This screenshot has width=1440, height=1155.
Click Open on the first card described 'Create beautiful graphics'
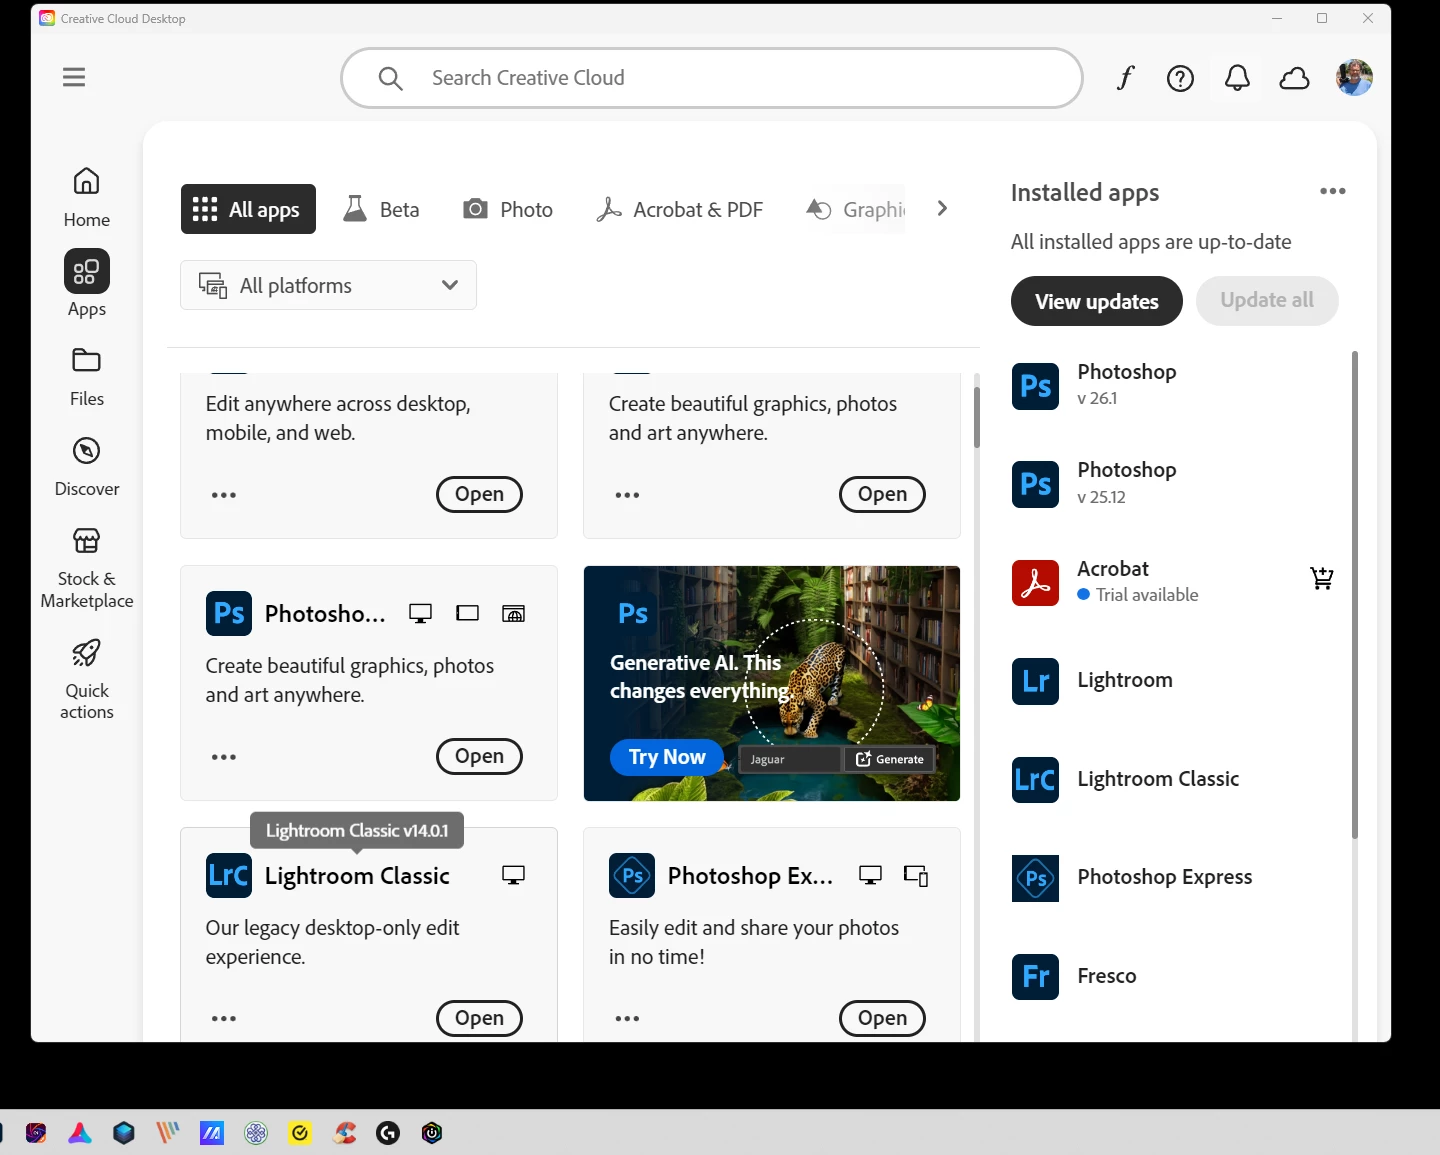coord(882,494)
